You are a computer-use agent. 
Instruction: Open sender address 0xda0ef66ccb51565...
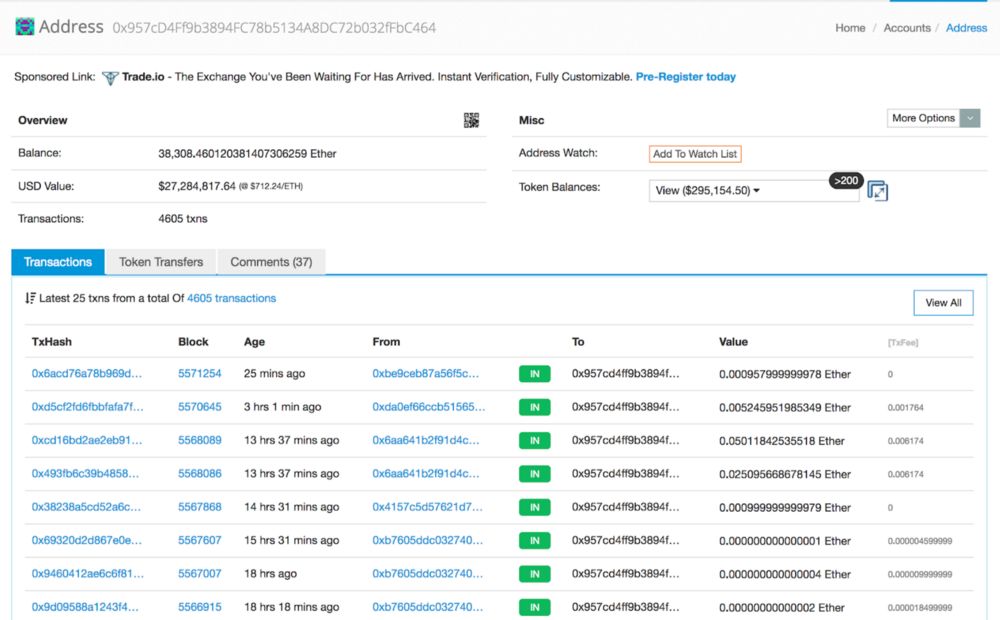tap(429, 407)
